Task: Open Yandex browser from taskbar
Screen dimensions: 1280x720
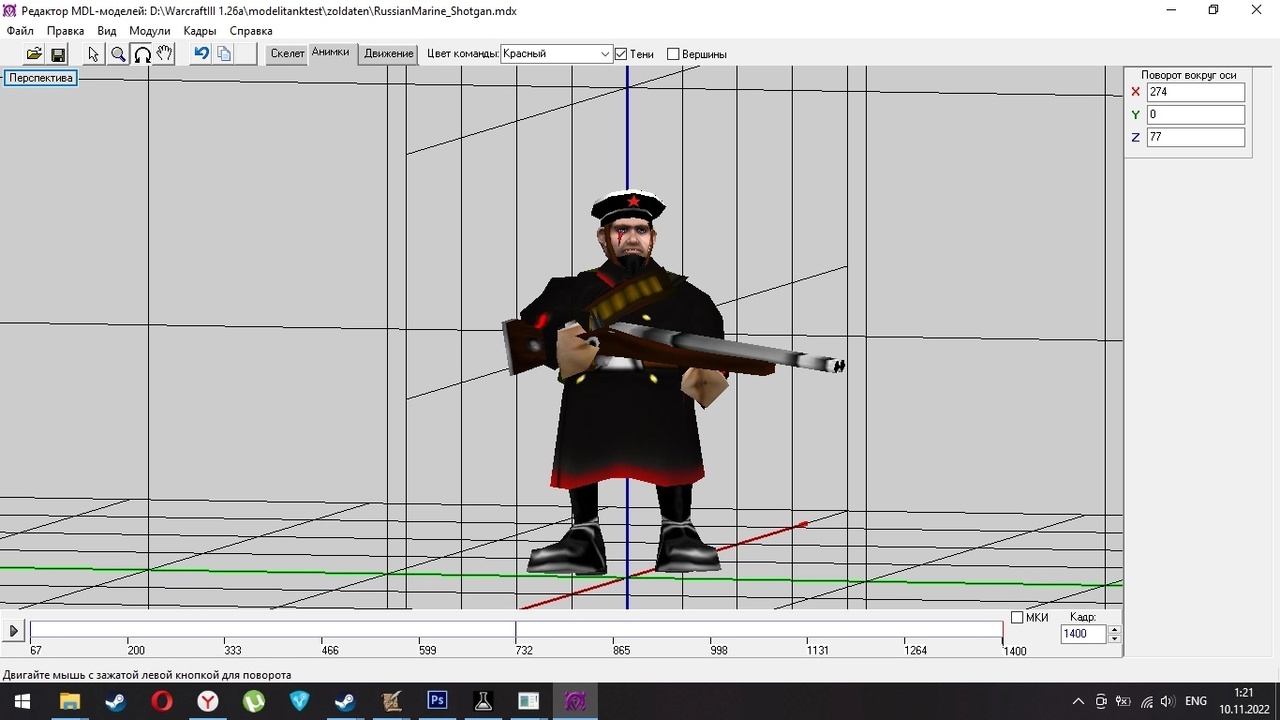Action: 207,701
